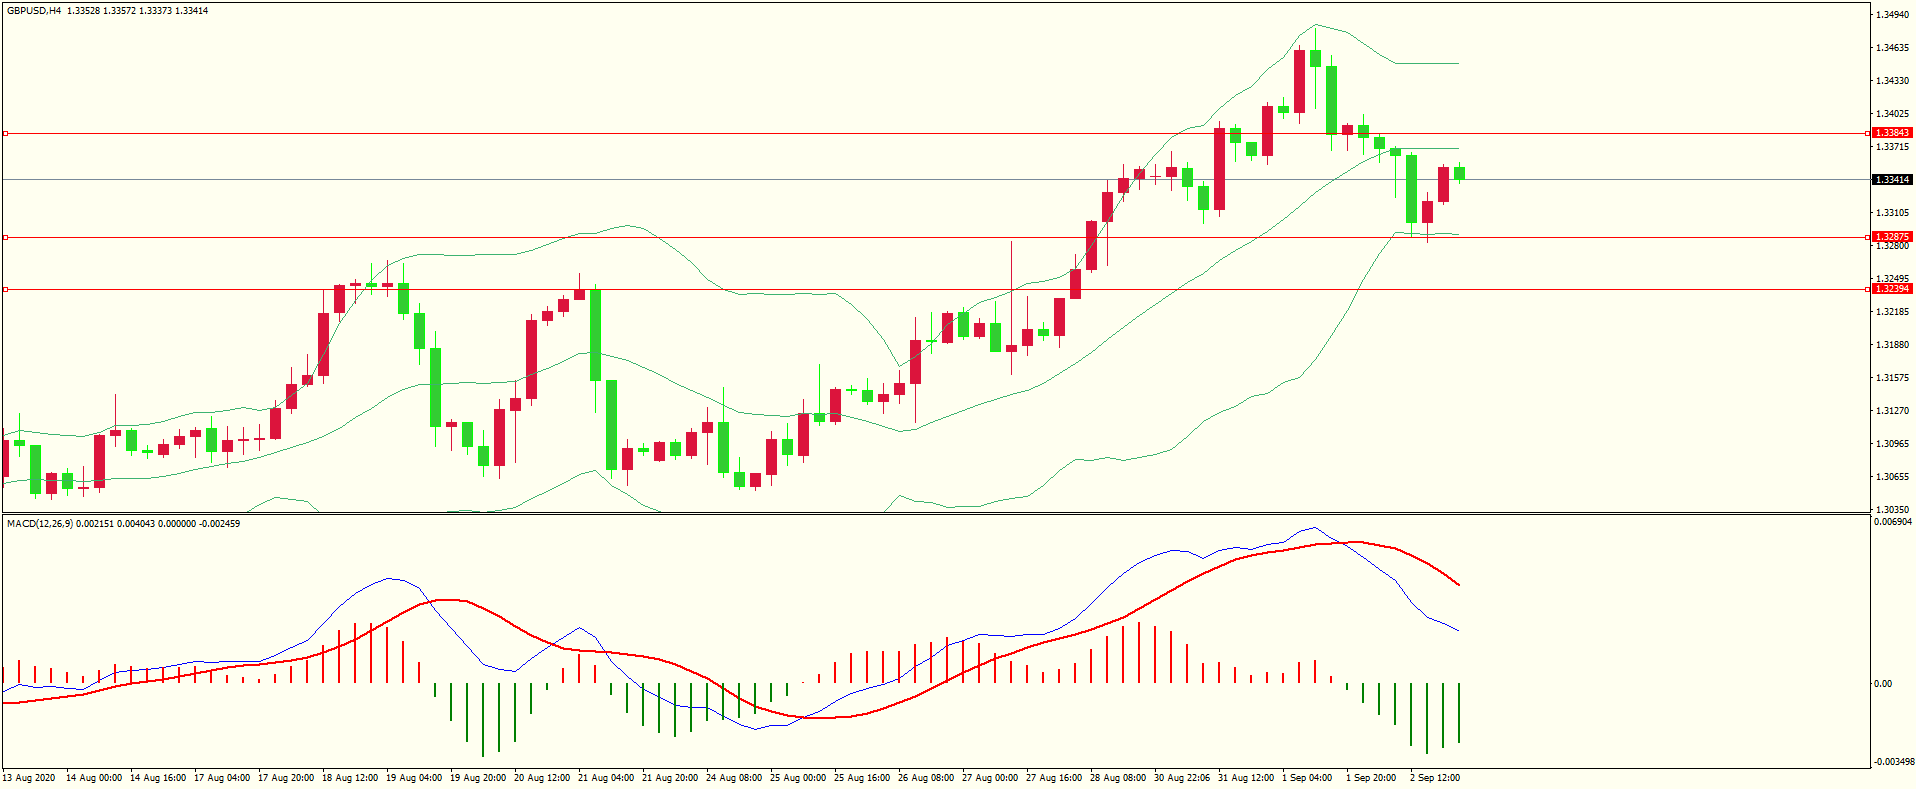This screenshot has width=1916, height=789.
Task: Click the 19 Aug 20:00 time label
Action: click(478, 778)
